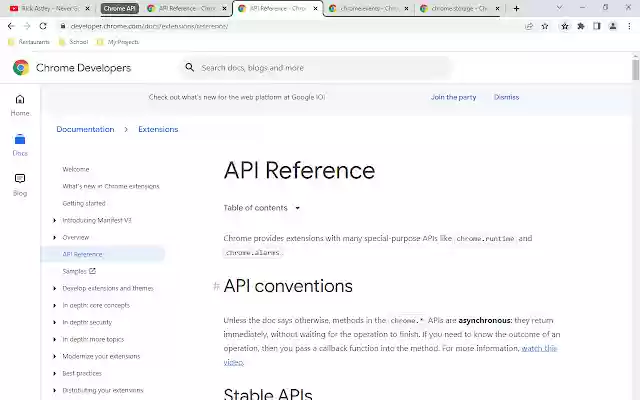Screen dimensions: 640x400
Task: Expand Best practices section
Action: point(55,373)
